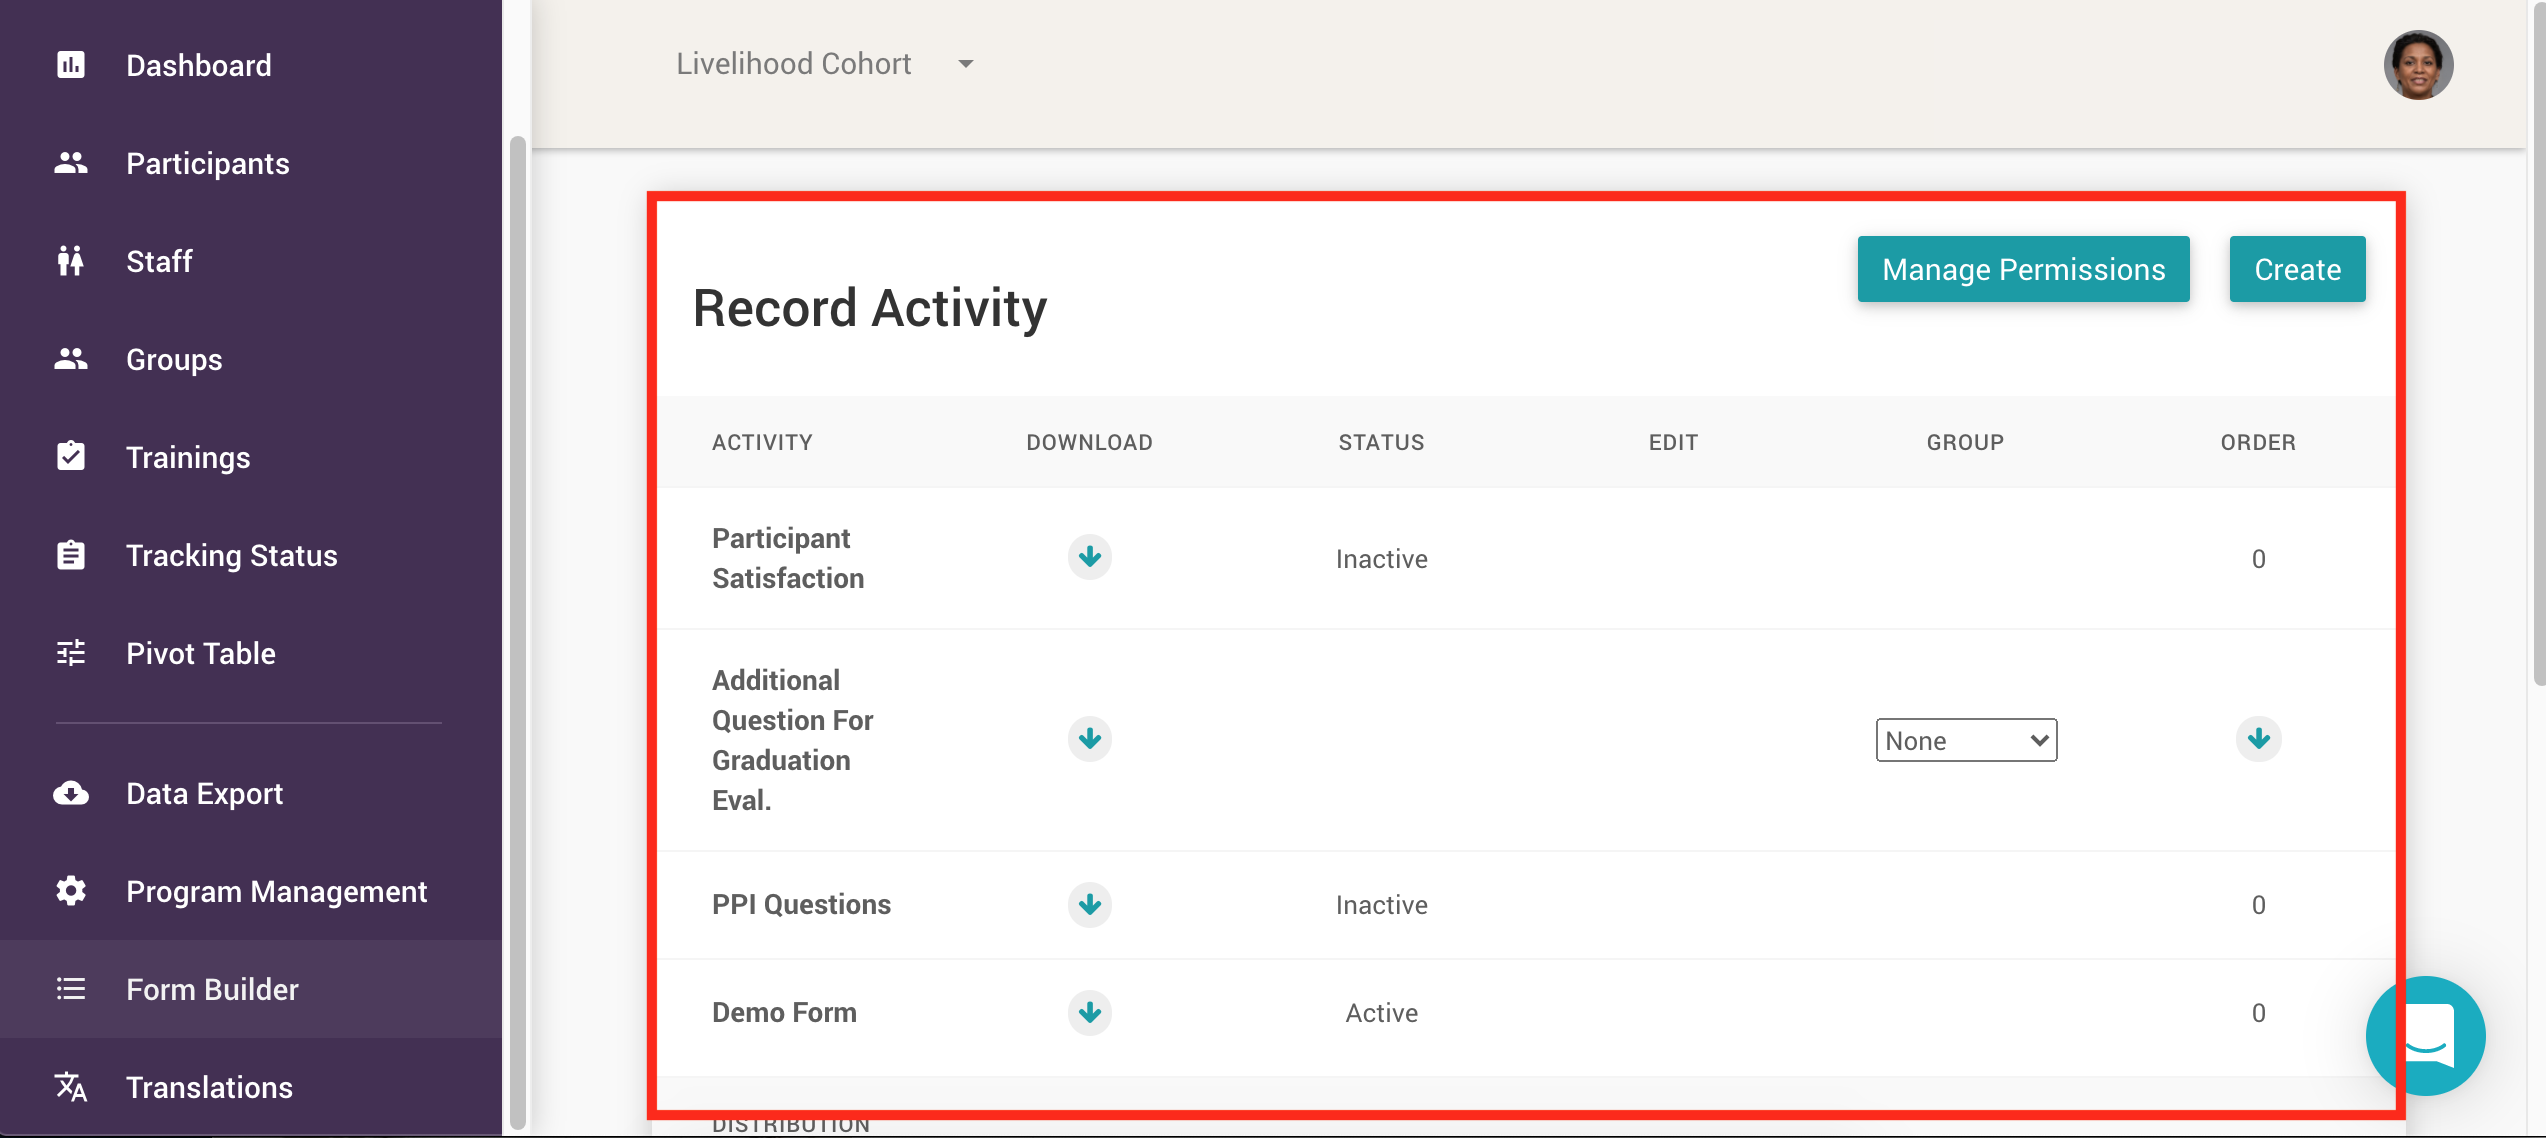Move Additional Question form down in order

[2258, 739]
